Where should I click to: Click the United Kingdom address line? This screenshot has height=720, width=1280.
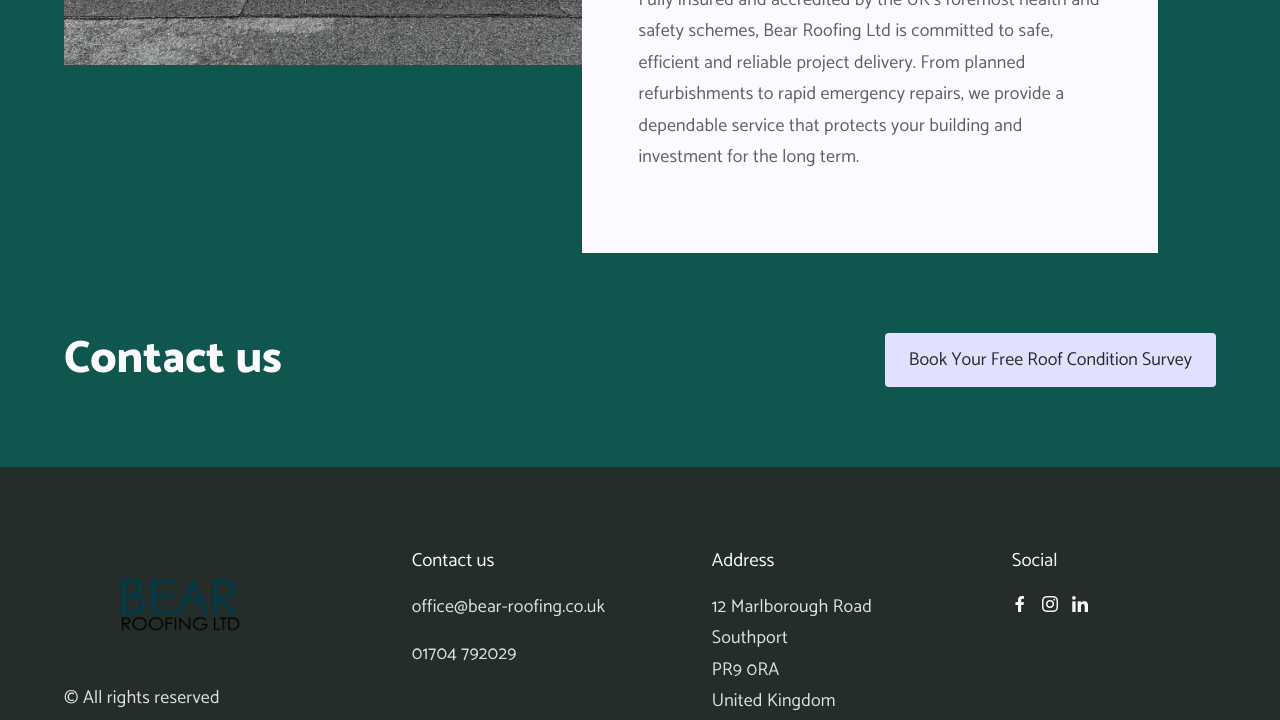click(773, 698)
